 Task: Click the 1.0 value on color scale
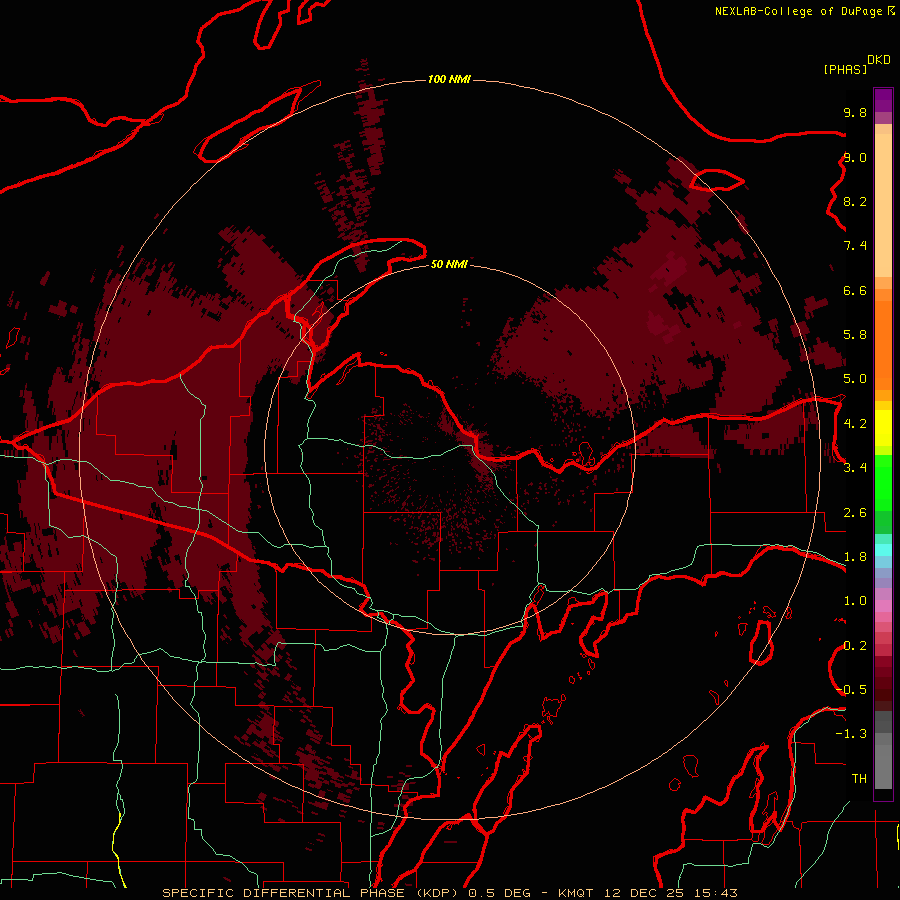(855, 601)
